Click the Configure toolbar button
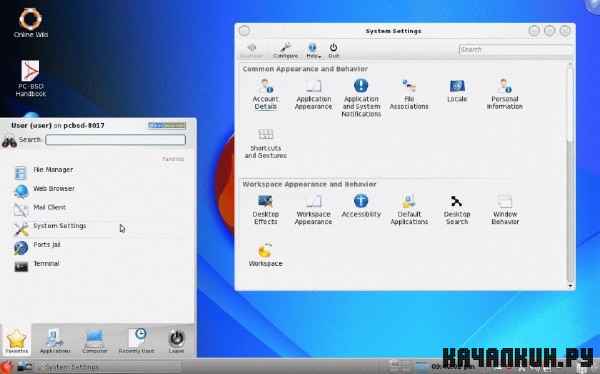 click(x=285, y=51)
